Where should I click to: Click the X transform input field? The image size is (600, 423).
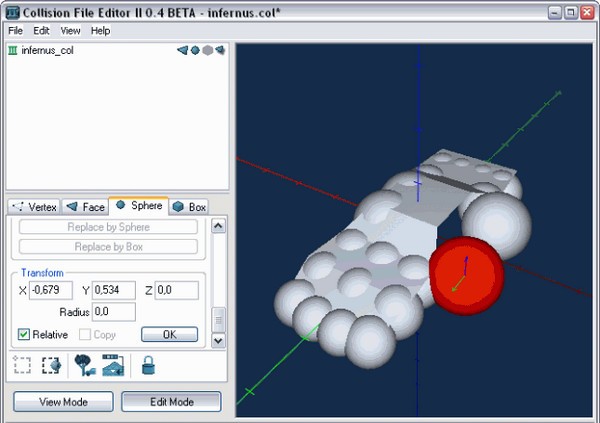point(51,290)
